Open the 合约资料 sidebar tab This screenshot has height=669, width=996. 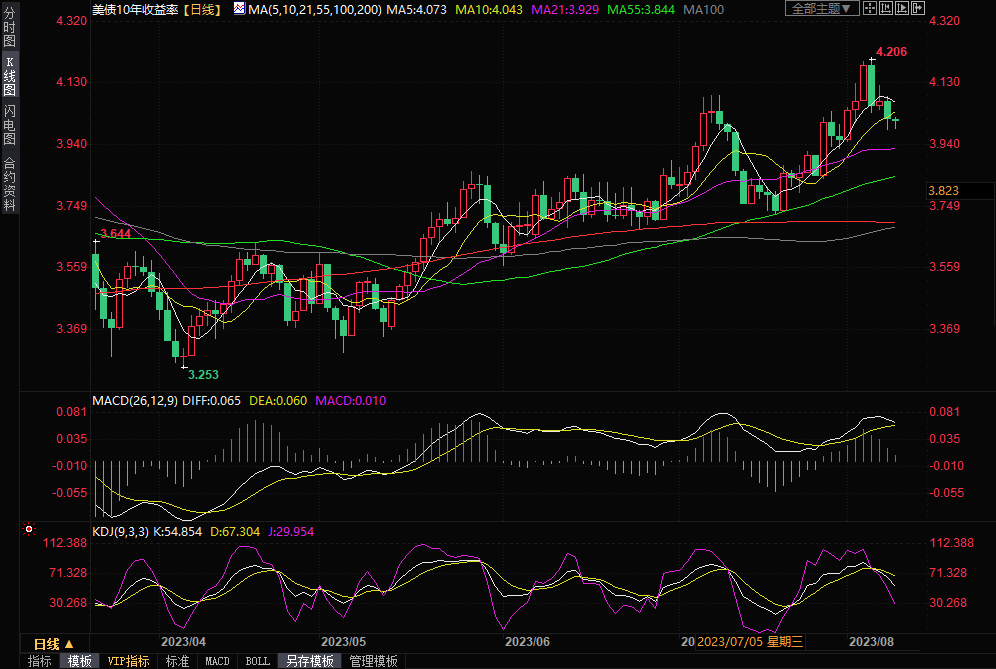click(9, 184)
